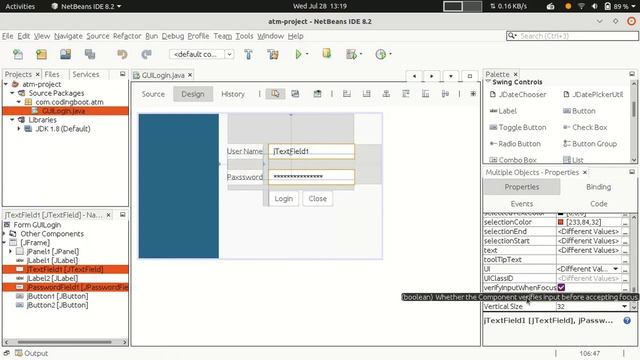
Task: Switch to History view
Action: click(x=233, y=94)
